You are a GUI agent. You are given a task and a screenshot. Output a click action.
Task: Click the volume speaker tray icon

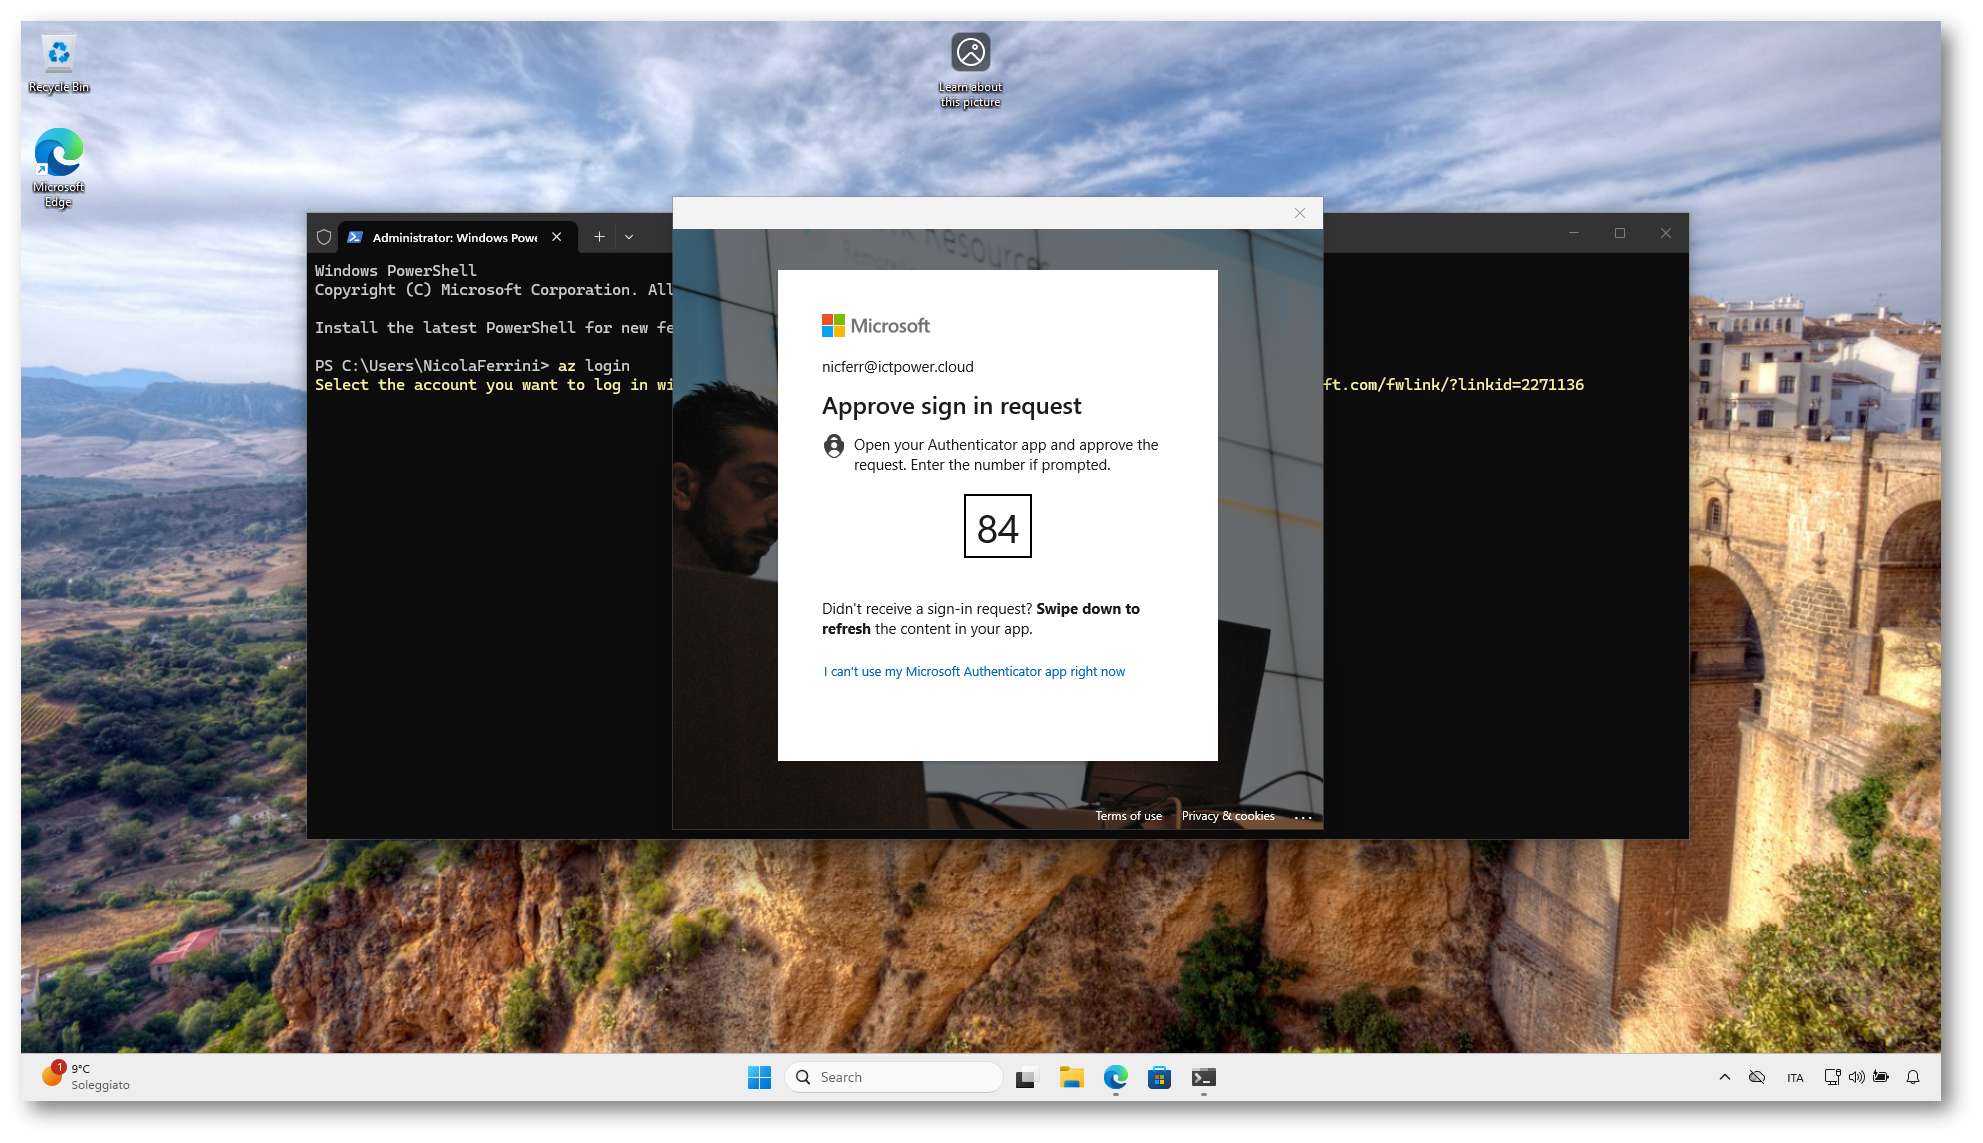[1856, 1077]
